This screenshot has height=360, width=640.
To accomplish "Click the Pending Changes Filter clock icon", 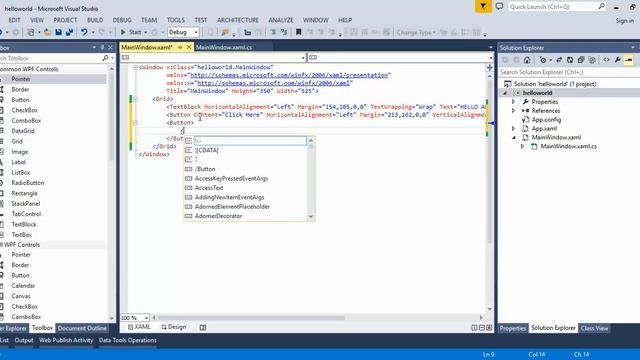I will [543, 60].
